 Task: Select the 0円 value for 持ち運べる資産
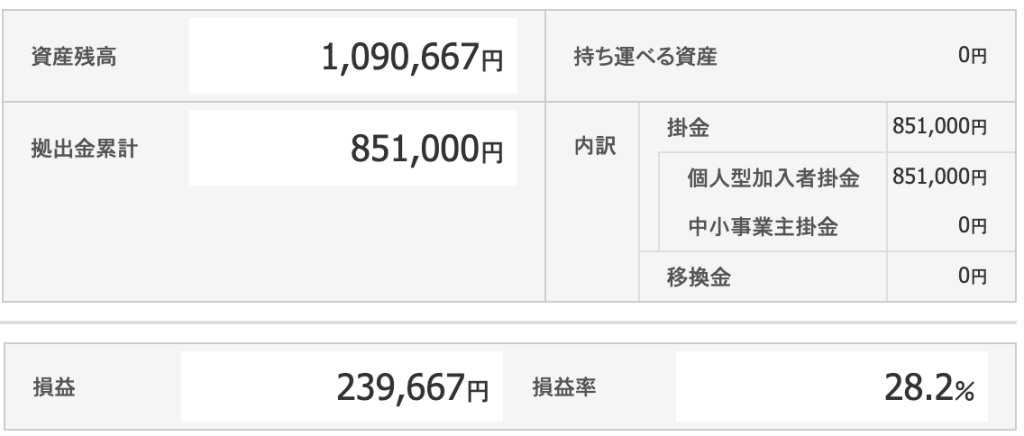pyautogui.click(x=972, y=57)
